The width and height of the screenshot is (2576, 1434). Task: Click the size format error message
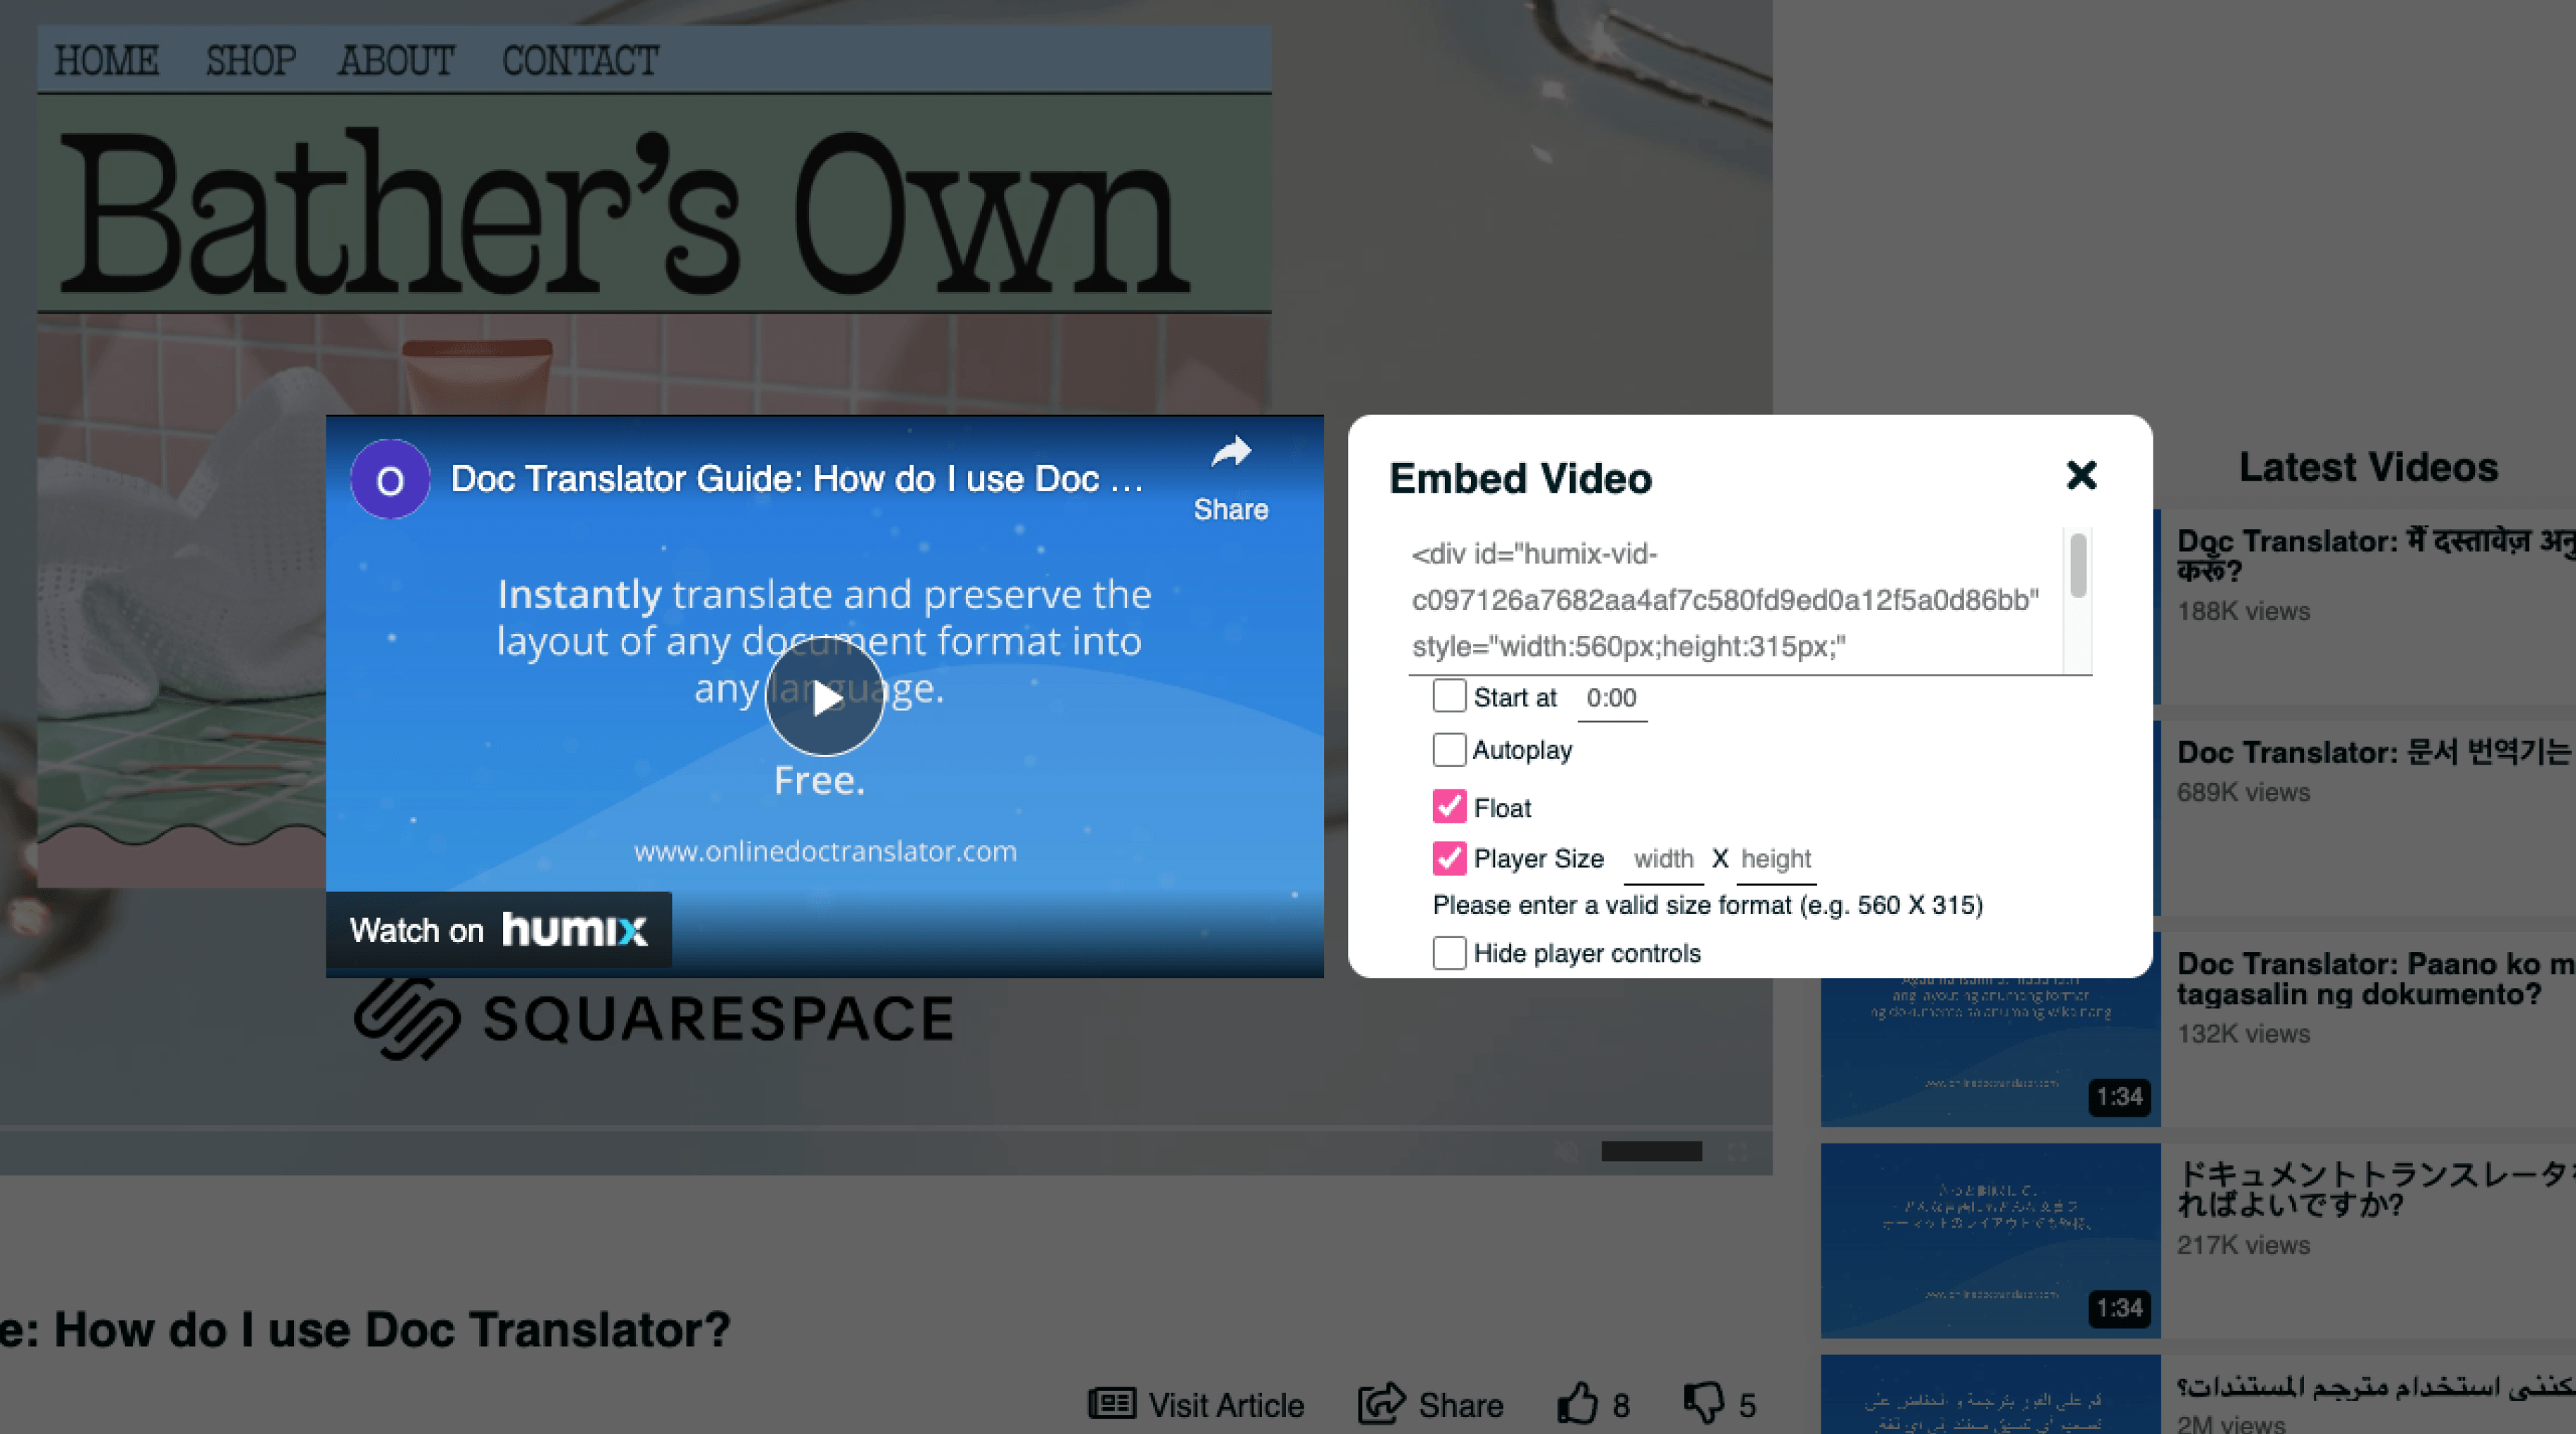1707,905
